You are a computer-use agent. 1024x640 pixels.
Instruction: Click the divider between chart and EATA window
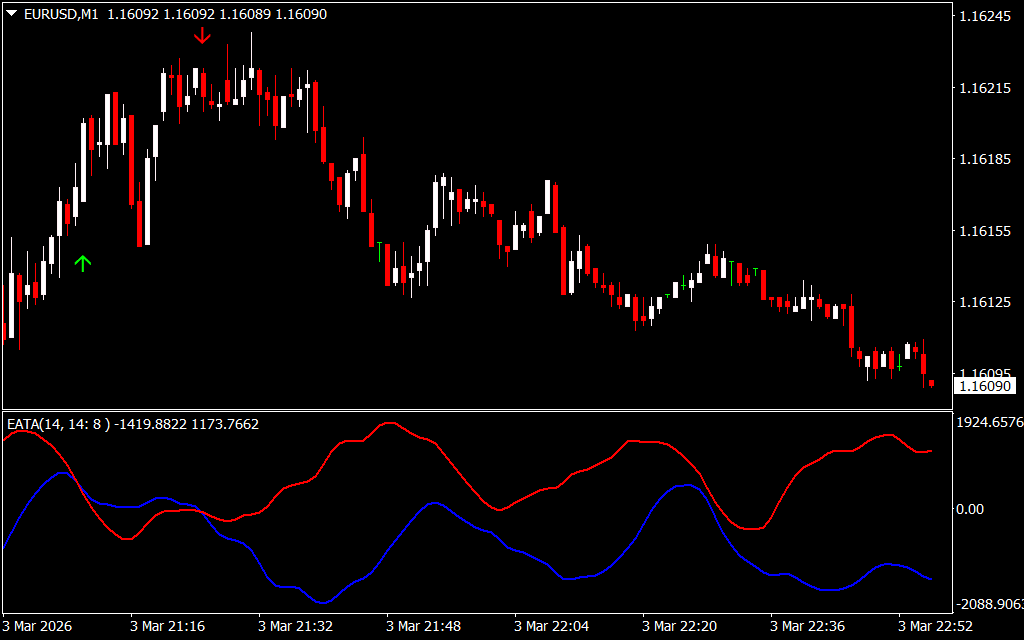coord(476,410)
